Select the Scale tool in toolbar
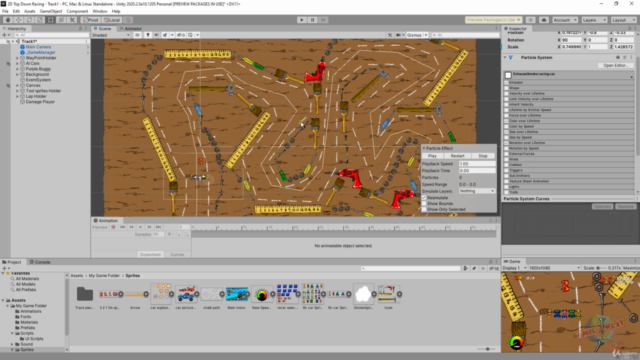 click(40, 20)
